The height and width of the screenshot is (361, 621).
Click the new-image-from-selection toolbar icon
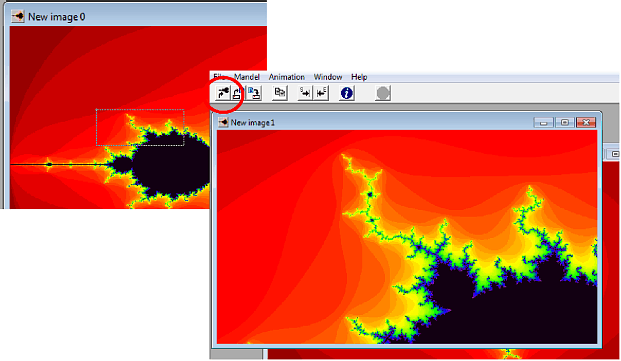click(223, 93)
